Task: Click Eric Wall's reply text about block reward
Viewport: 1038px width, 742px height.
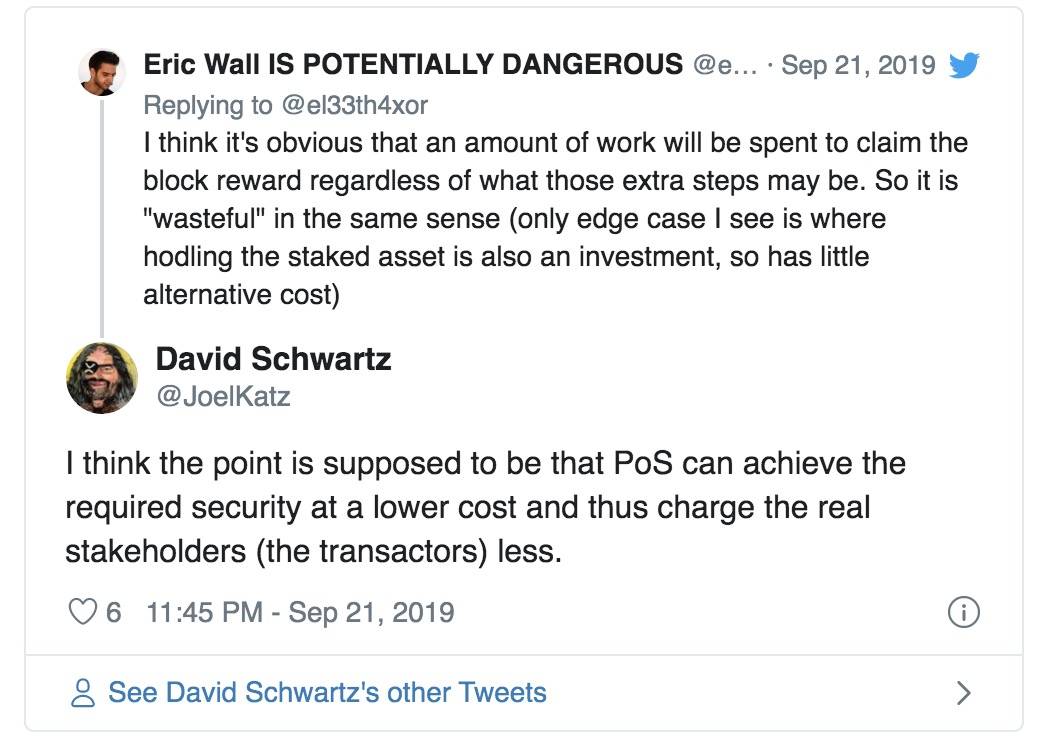Action: click(556, 218)
